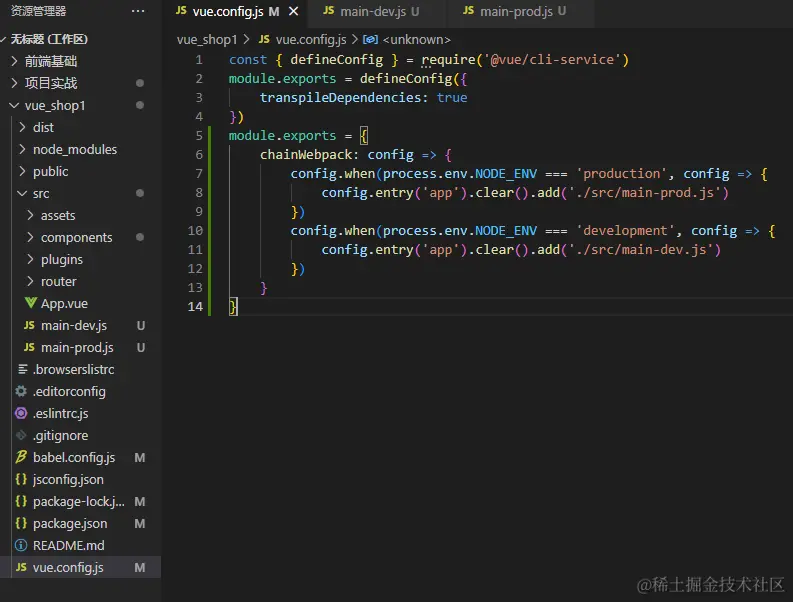The height and width of the screenshot is (602, 793).
Task: Click vue.config.js in the breadcrumb
Action: pyautogui.click(x=311, y=39)
